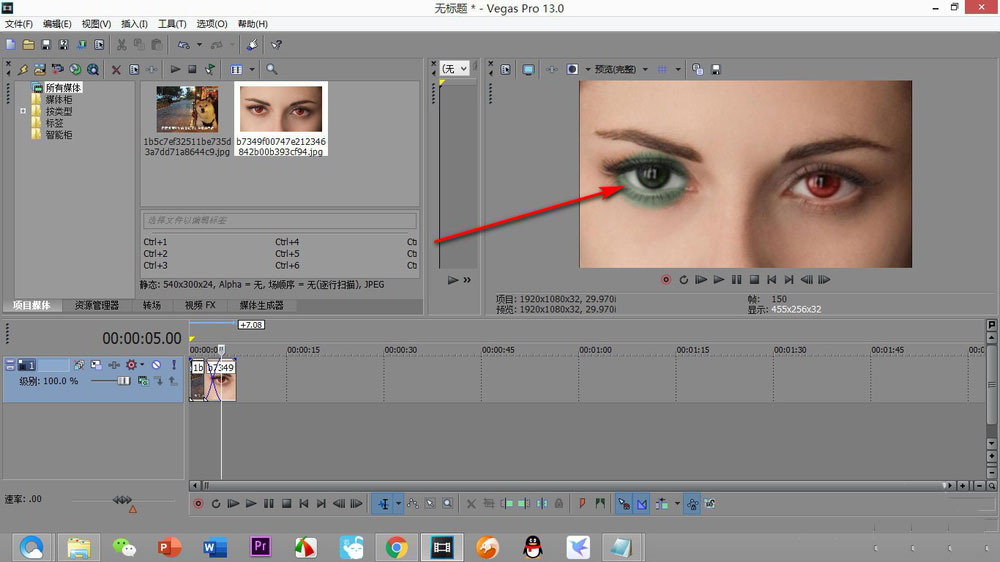Start media preview in Project Media toolbar

pos(175,70)
